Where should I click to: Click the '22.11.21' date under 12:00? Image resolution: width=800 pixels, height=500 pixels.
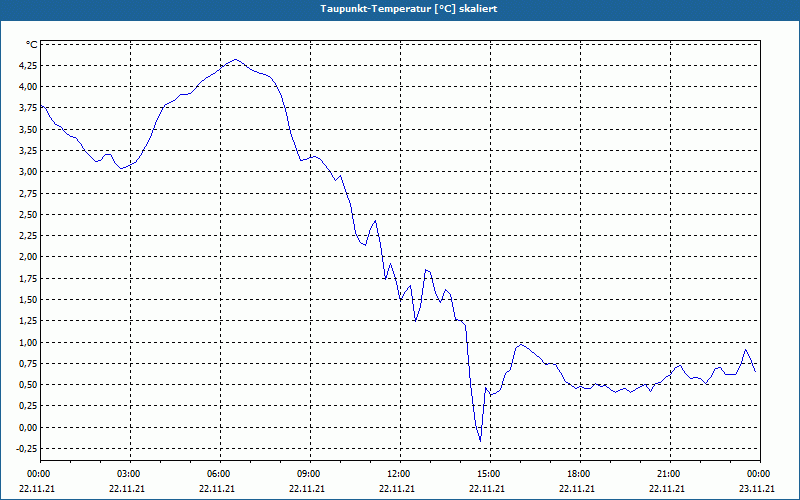tap(397, 489)
